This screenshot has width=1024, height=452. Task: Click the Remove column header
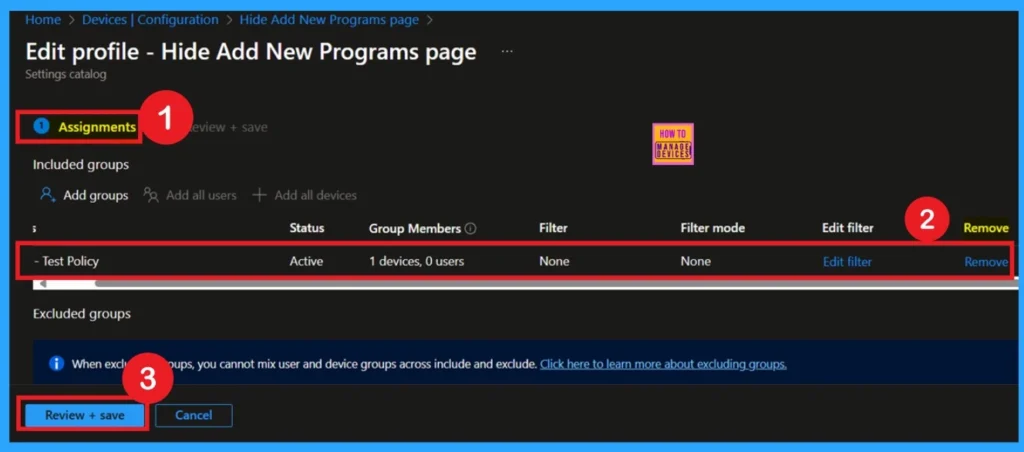click(986, 228)
